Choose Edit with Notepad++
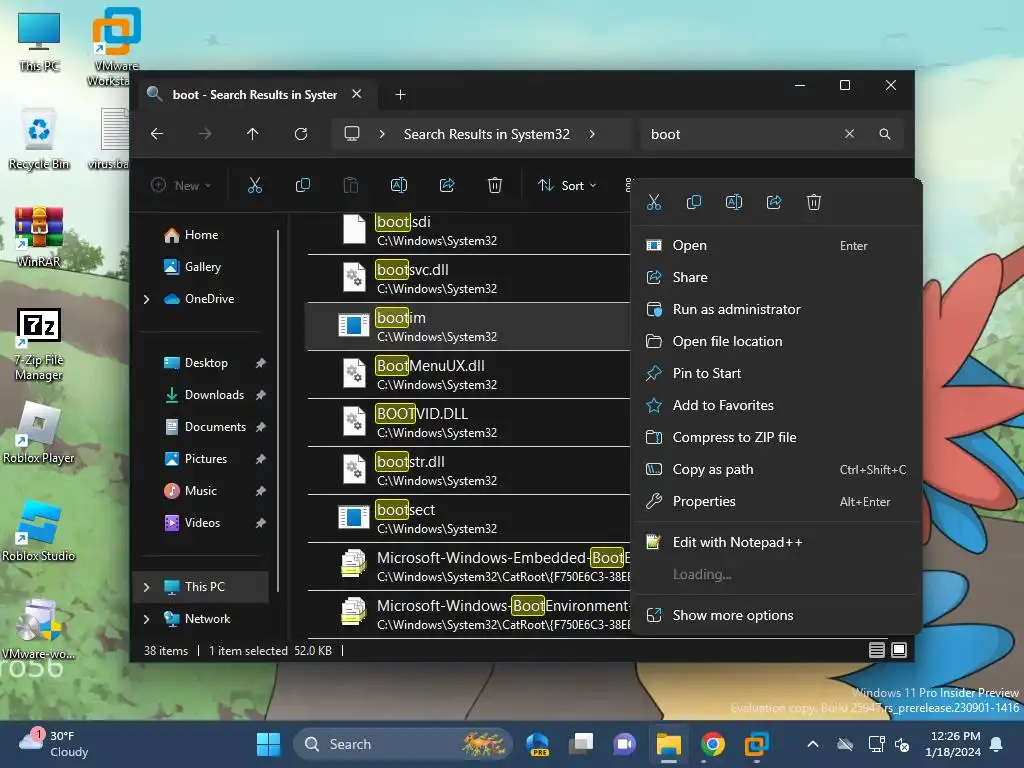Image resolution: width=1024 pixels, height=768 pixels. coord(777,543)
